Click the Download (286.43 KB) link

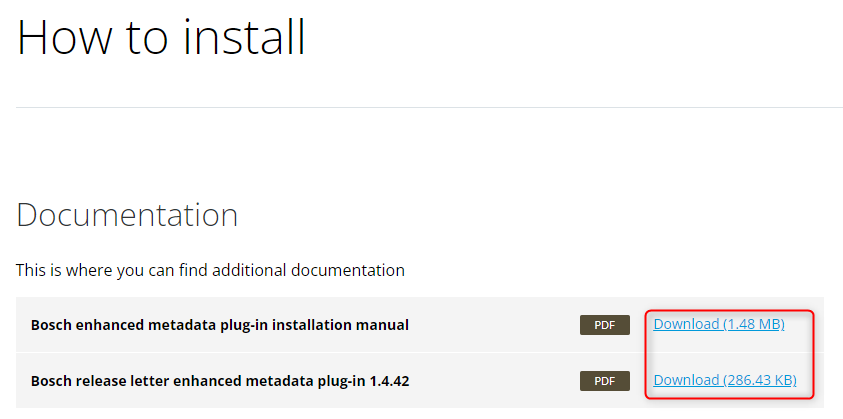click(x=724, y=380)
